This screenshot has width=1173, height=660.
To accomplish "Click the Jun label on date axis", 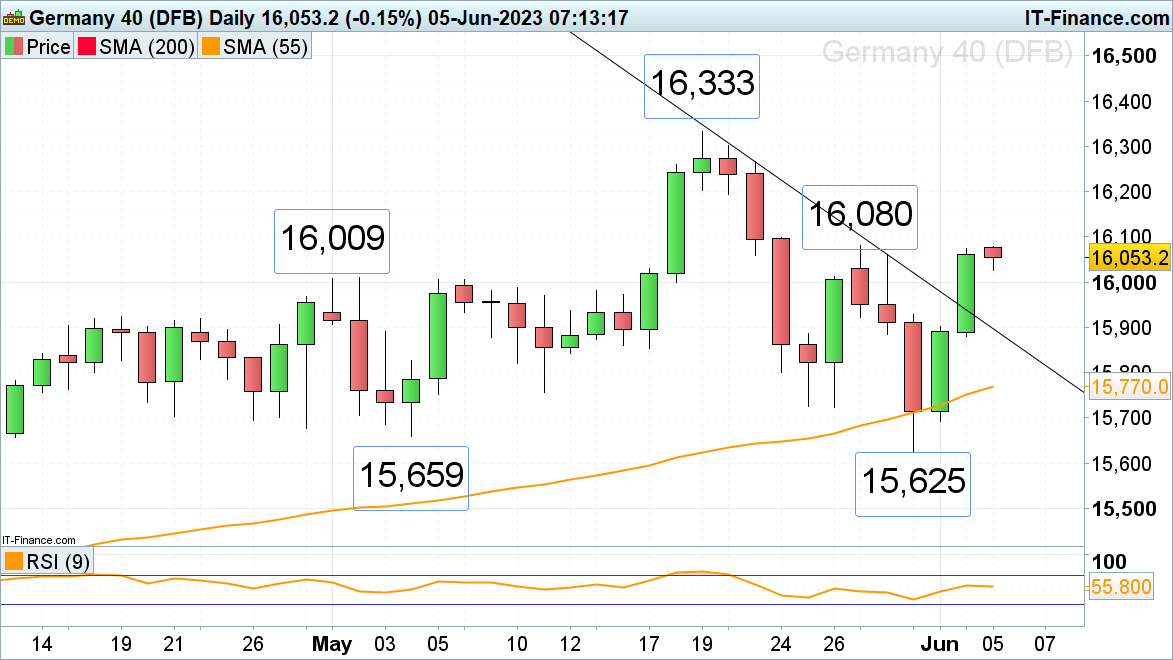I will (940, 644).
